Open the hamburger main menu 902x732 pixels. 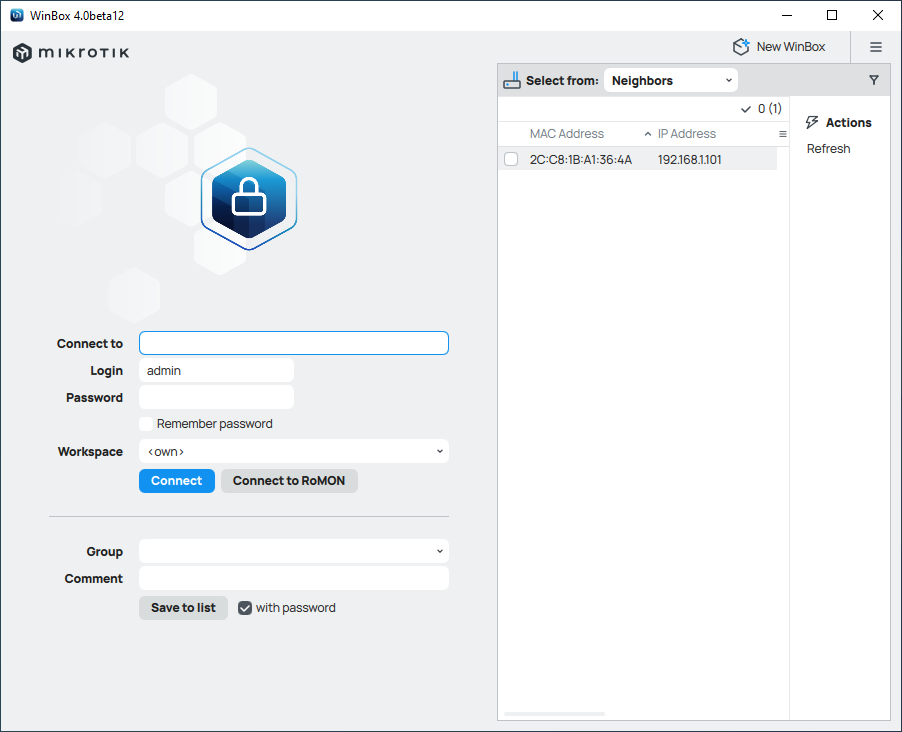[876, 47]
